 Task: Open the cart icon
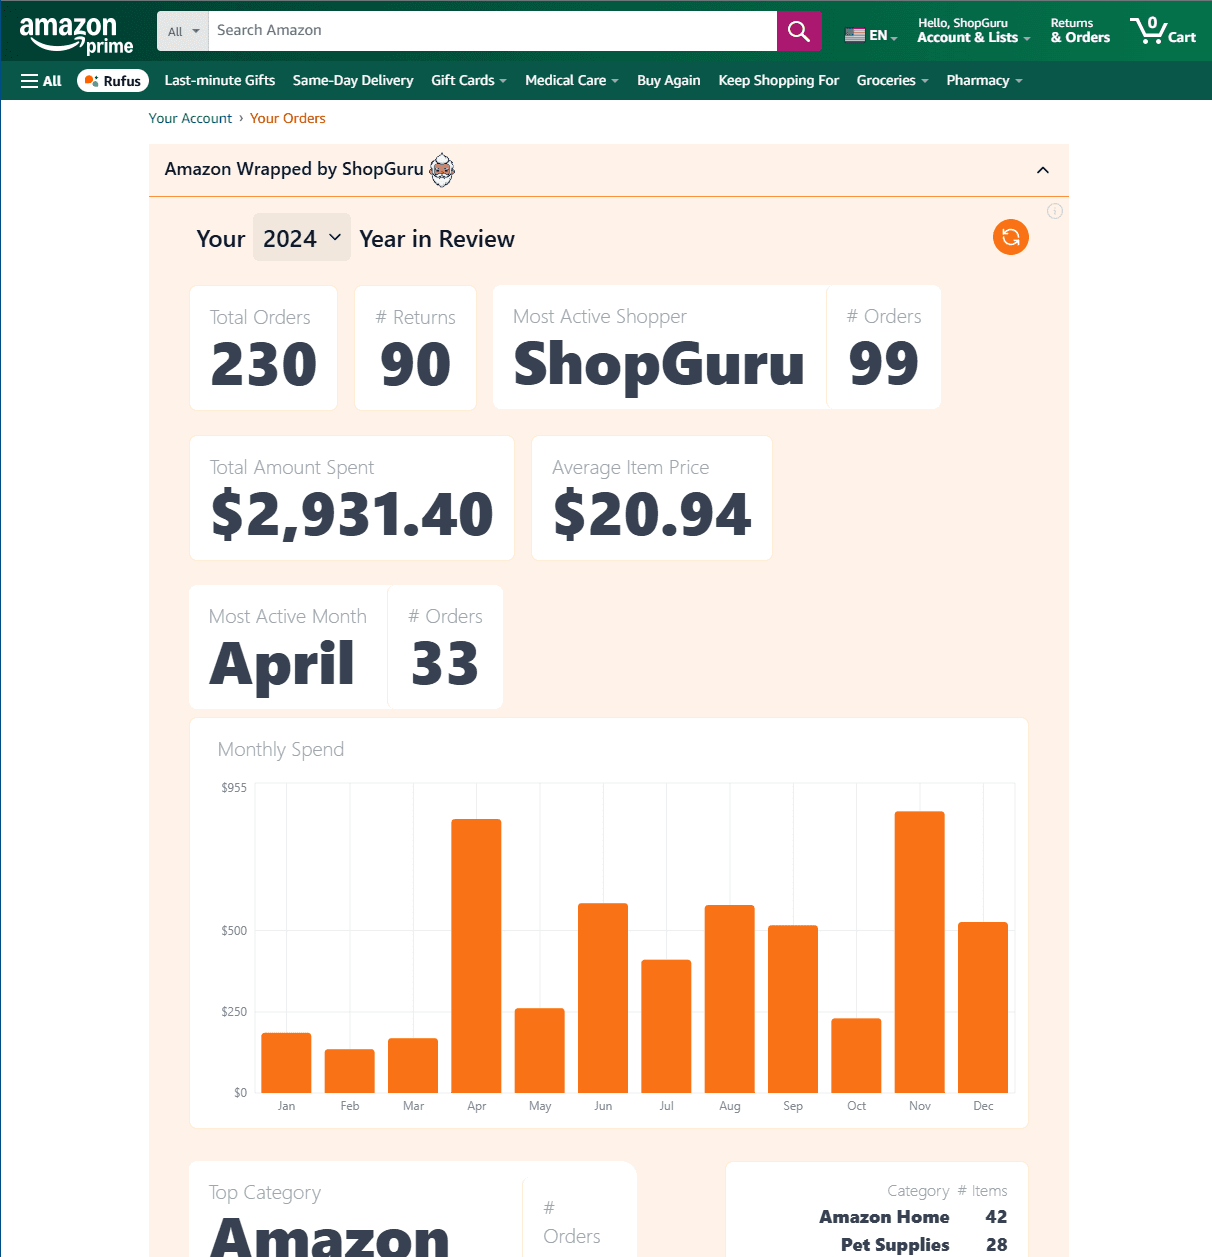point(1163,31)
